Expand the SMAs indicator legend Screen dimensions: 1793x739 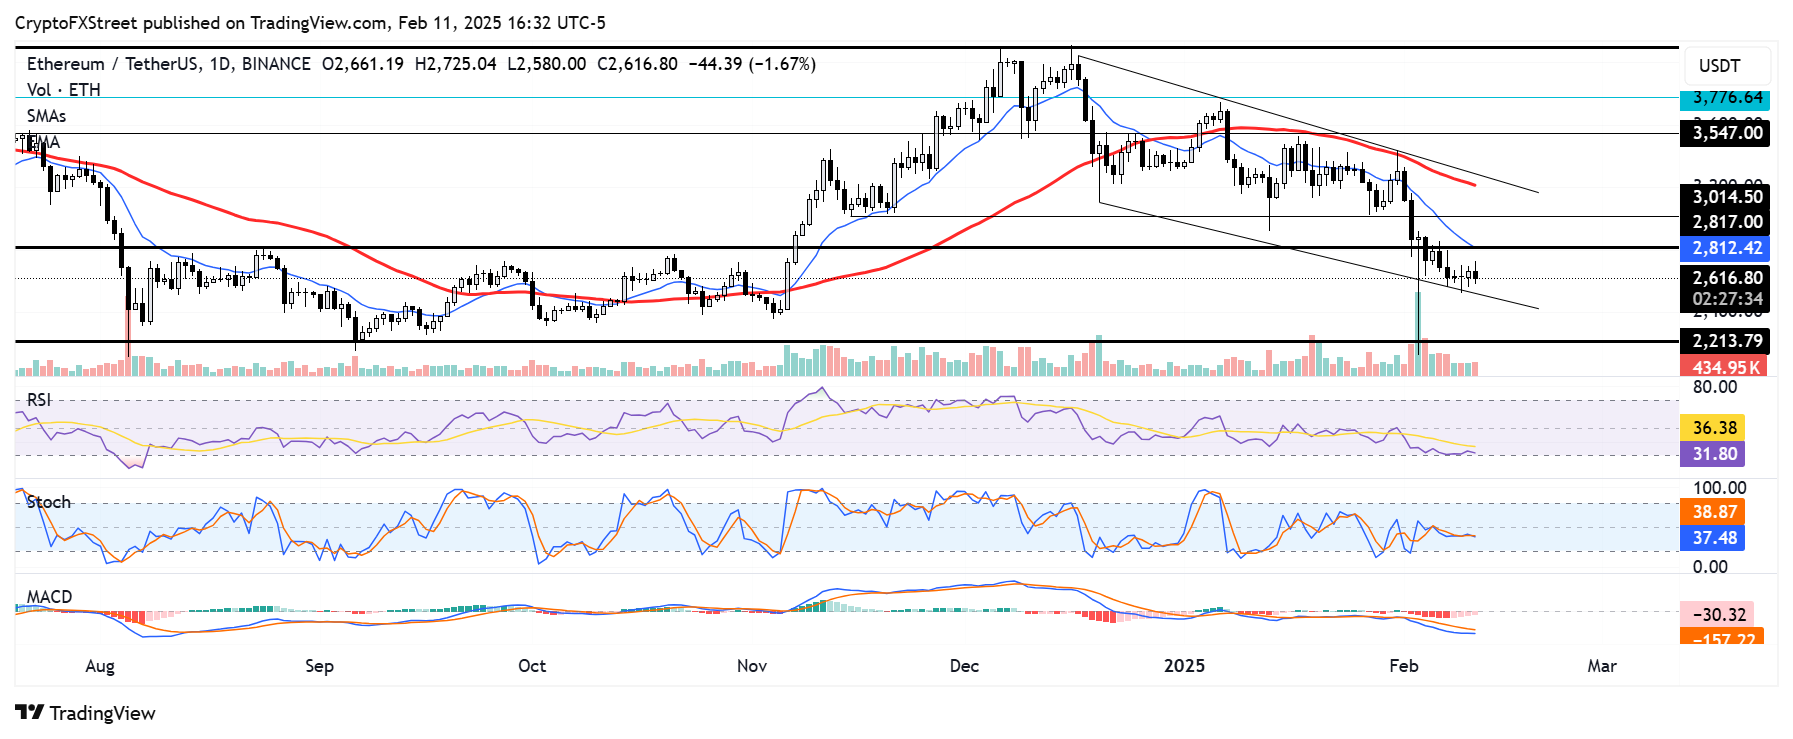pos(47,116)
